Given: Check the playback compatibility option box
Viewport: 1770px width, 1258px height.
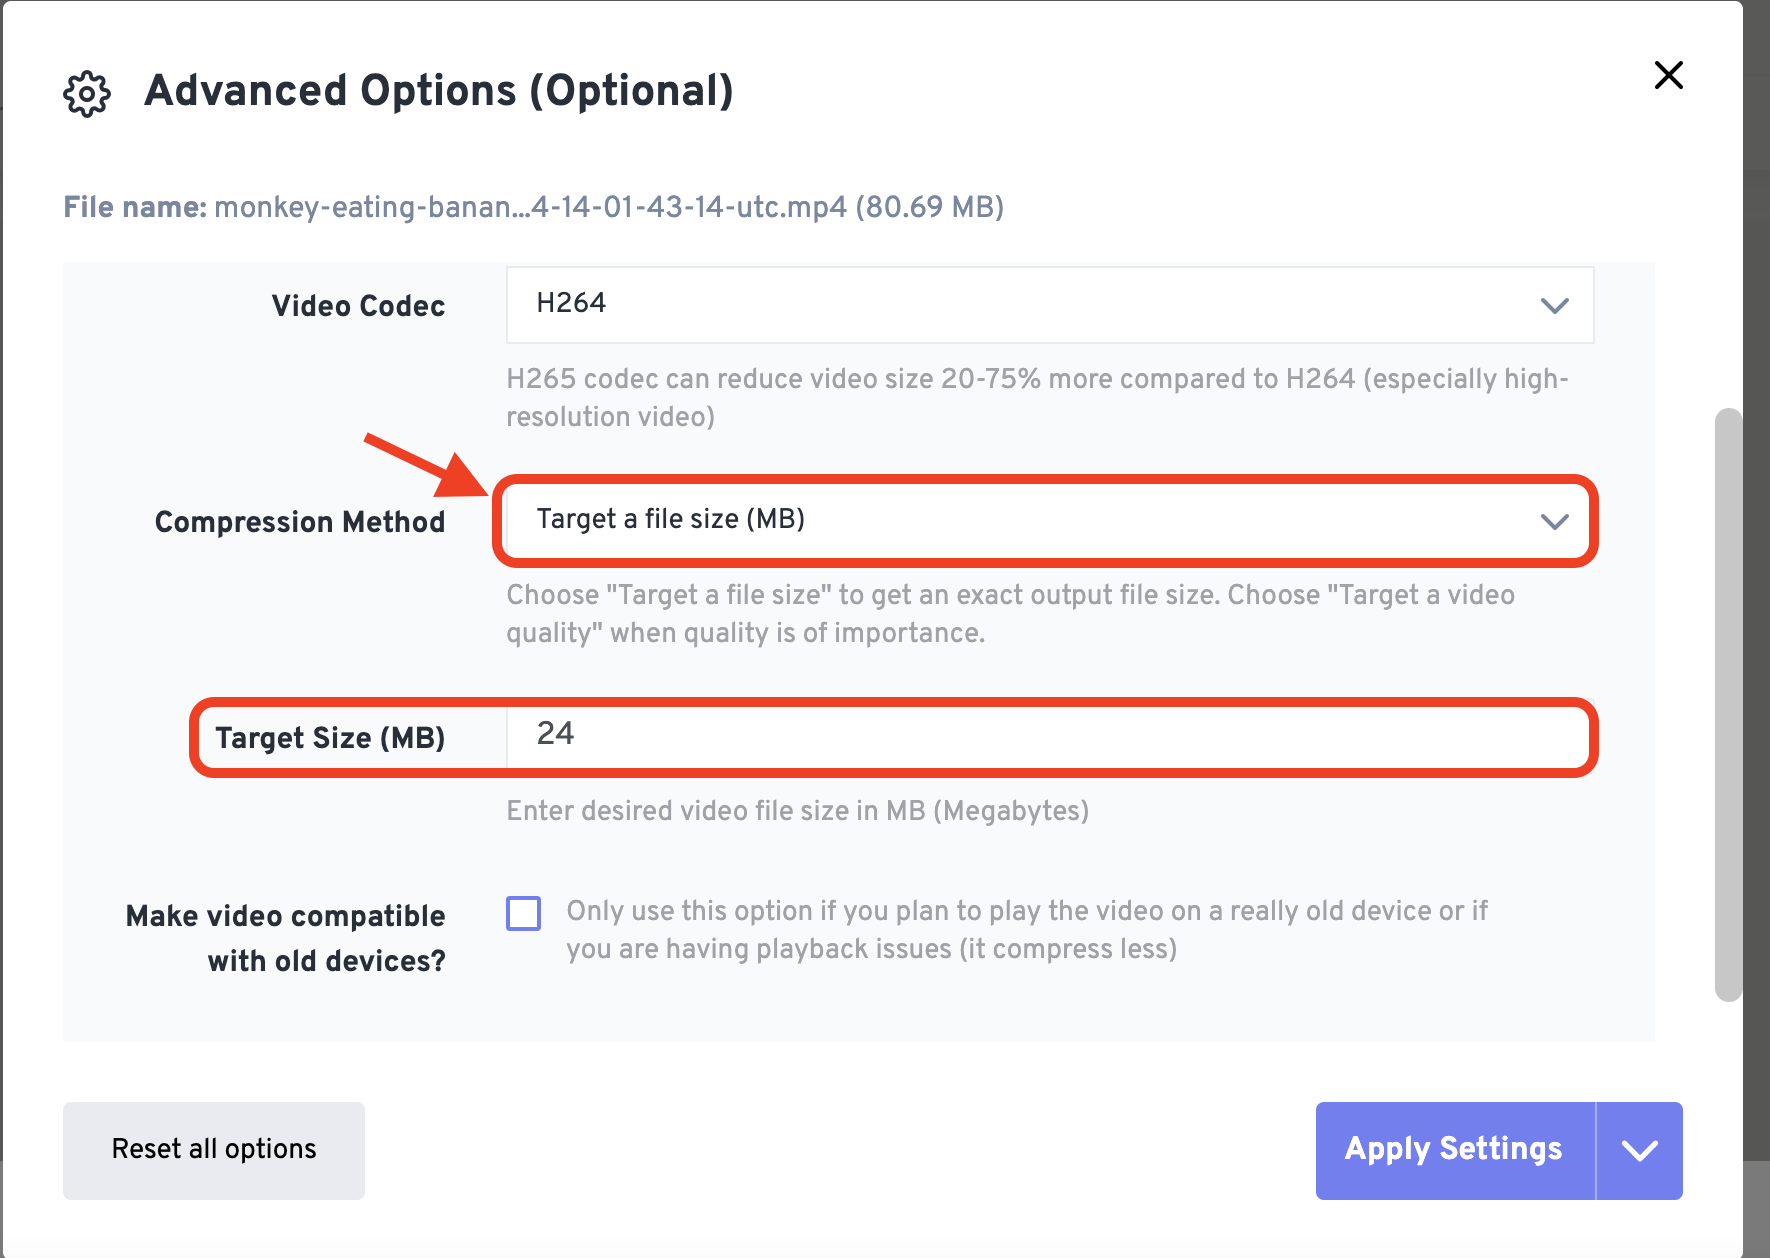Looking at the screenshot, I should tap(523, 913).
